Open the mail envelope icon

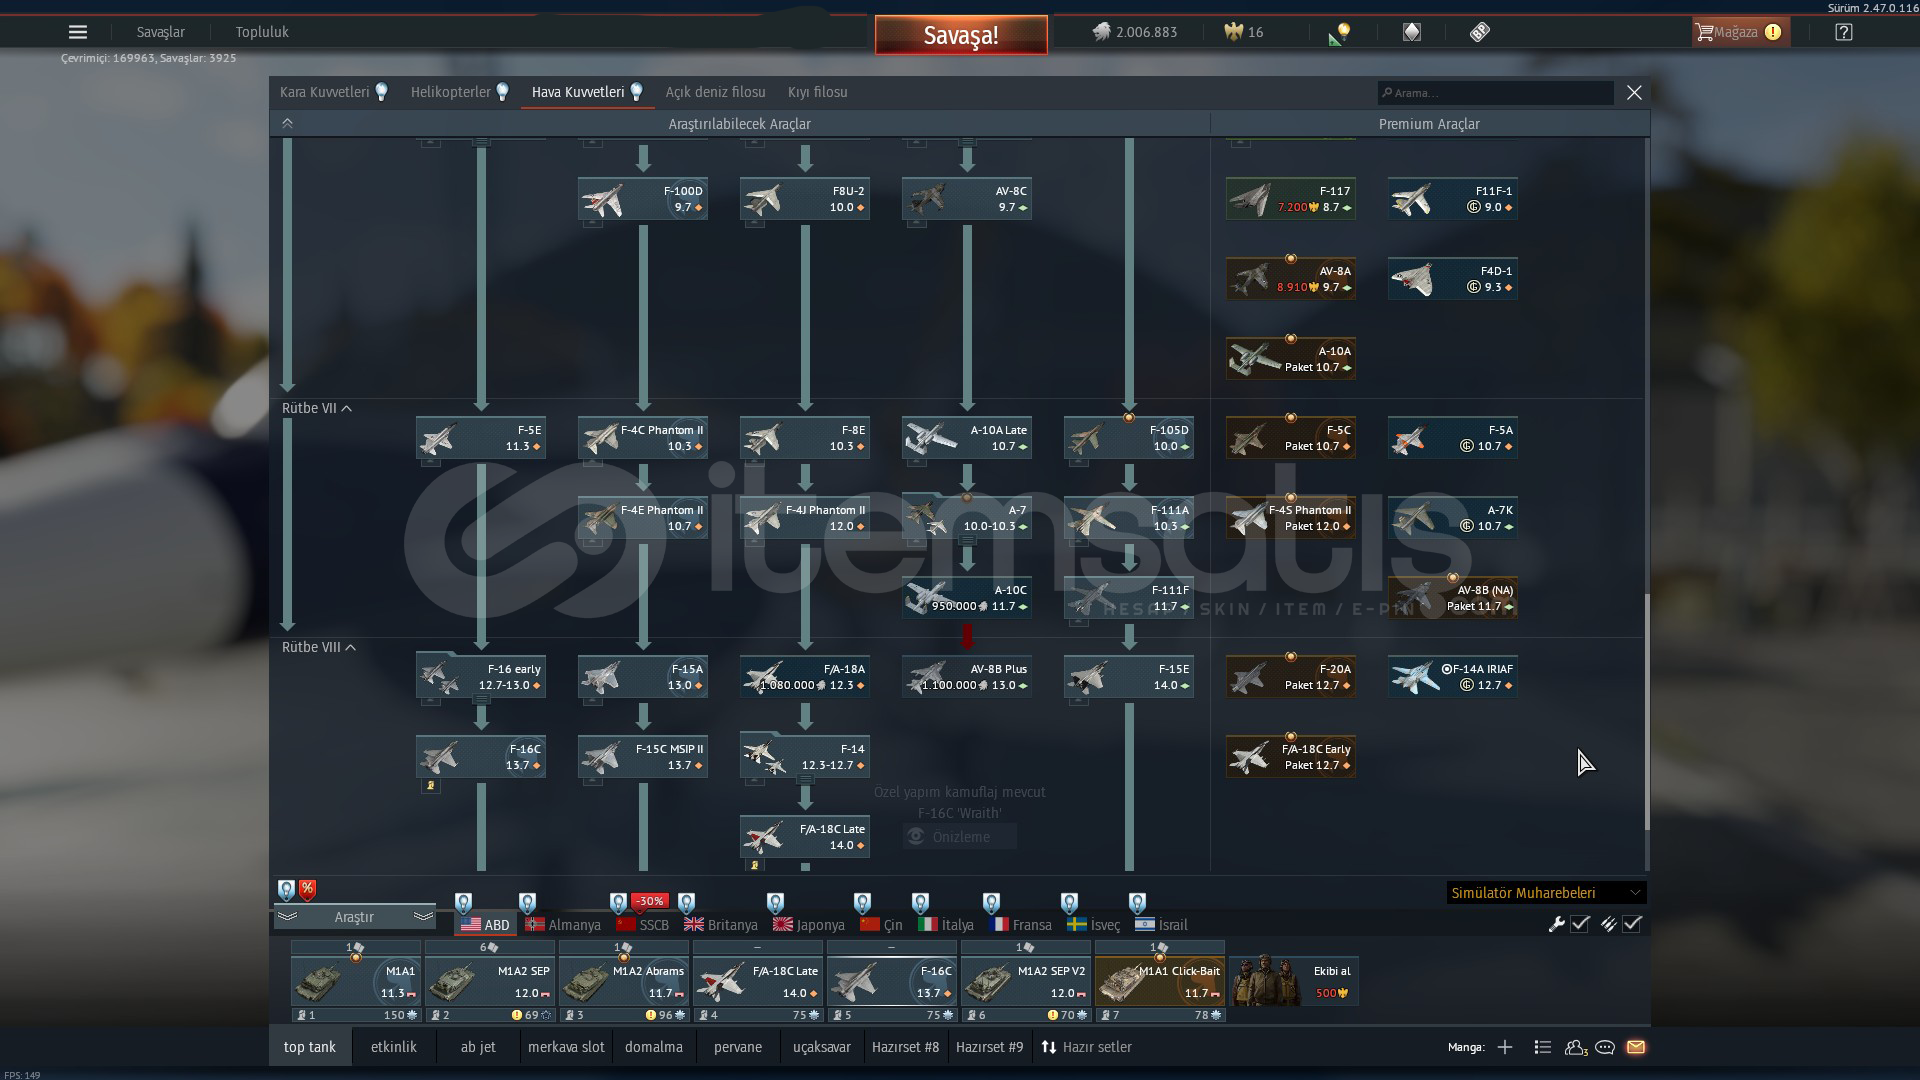pyautogui.click(x=1636, y=1047)
